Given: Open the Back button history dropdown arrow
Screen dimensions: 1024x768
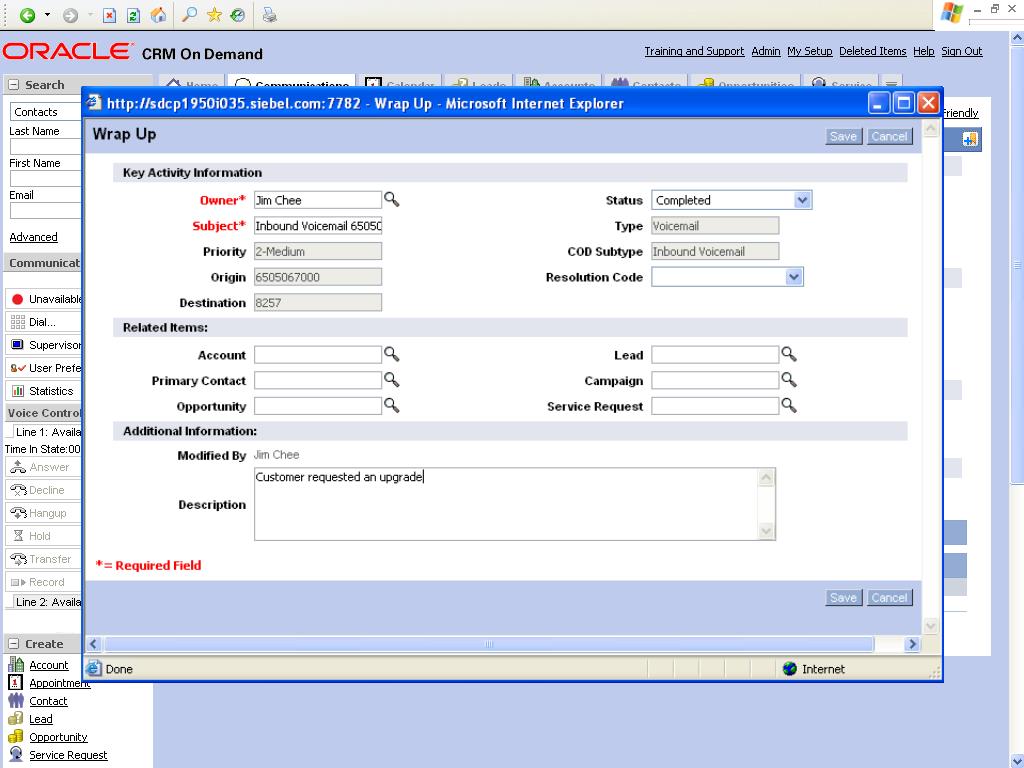Looking at the screenshot, I should click(47, 15).
